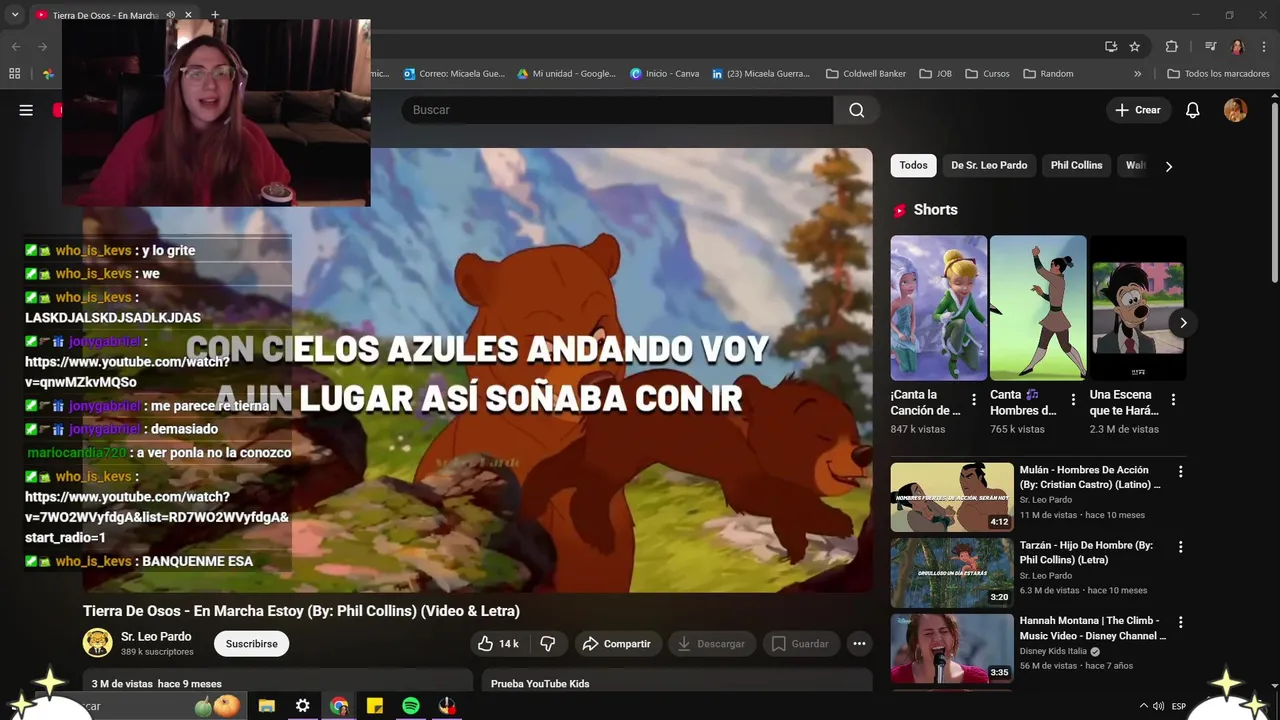Open options menu for Tarzán video
Screen dimensions: 1280x720
[x=1180, y=547]
